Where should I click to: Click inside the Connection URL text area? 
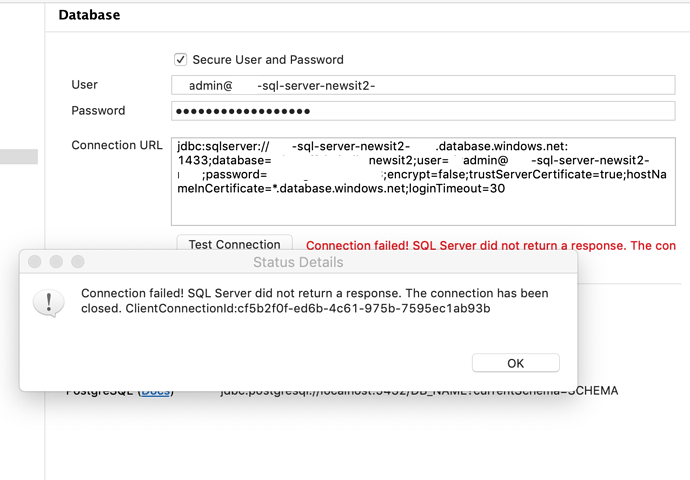[x=423, y=180]
